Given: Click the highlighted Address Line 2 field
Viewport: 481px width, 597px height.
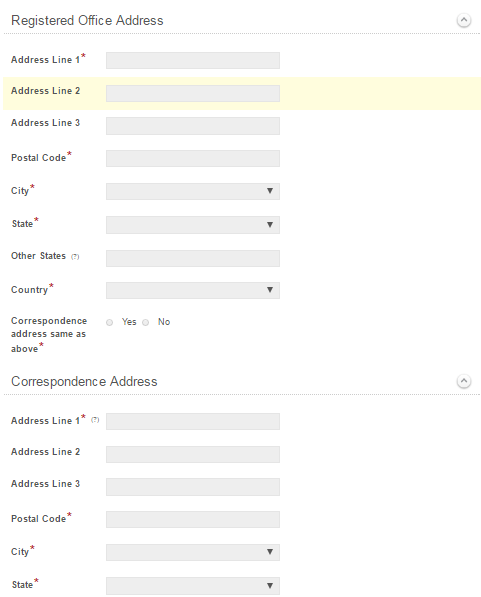Looking at the screenshot, I should pyautogui.click(x=193, y=93).
